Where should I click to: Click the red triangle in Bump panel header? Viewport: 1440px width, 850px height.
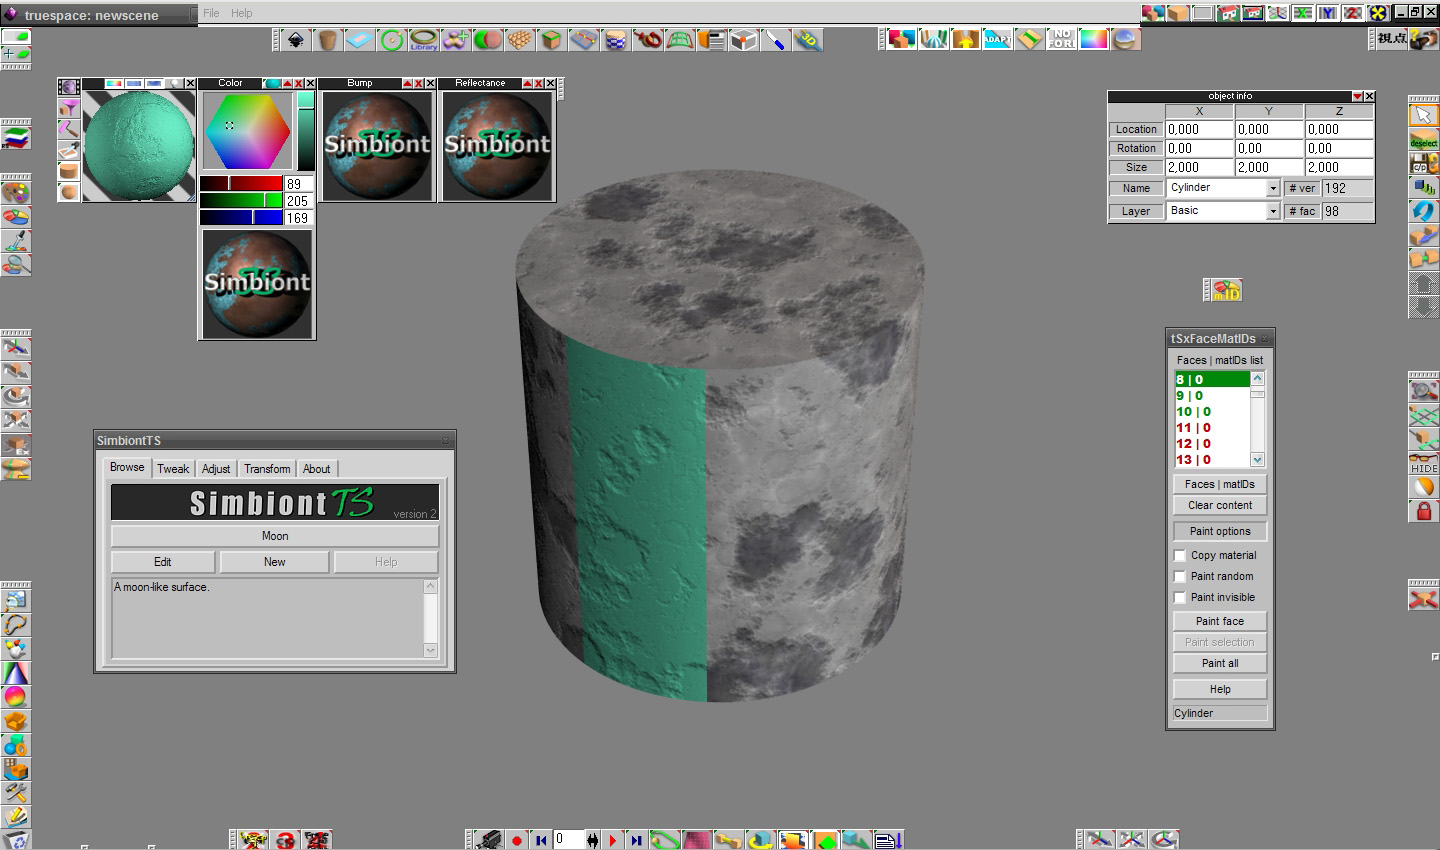(407, 83)
